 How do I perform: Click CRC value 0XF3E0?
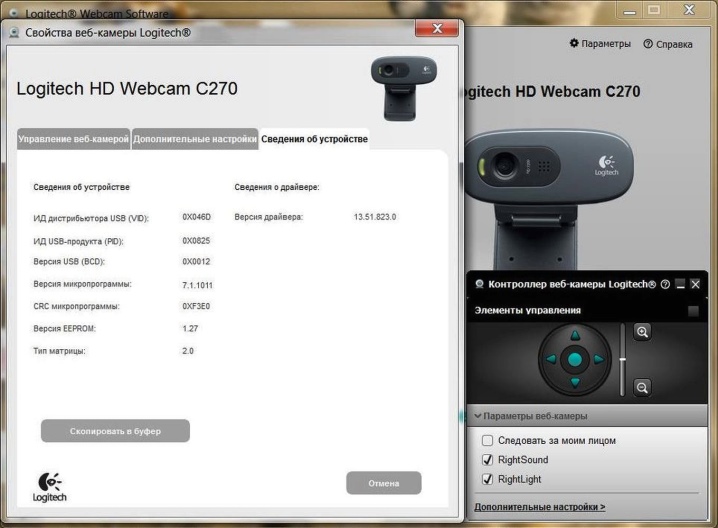pyautogui.click(x=196, y=306)
